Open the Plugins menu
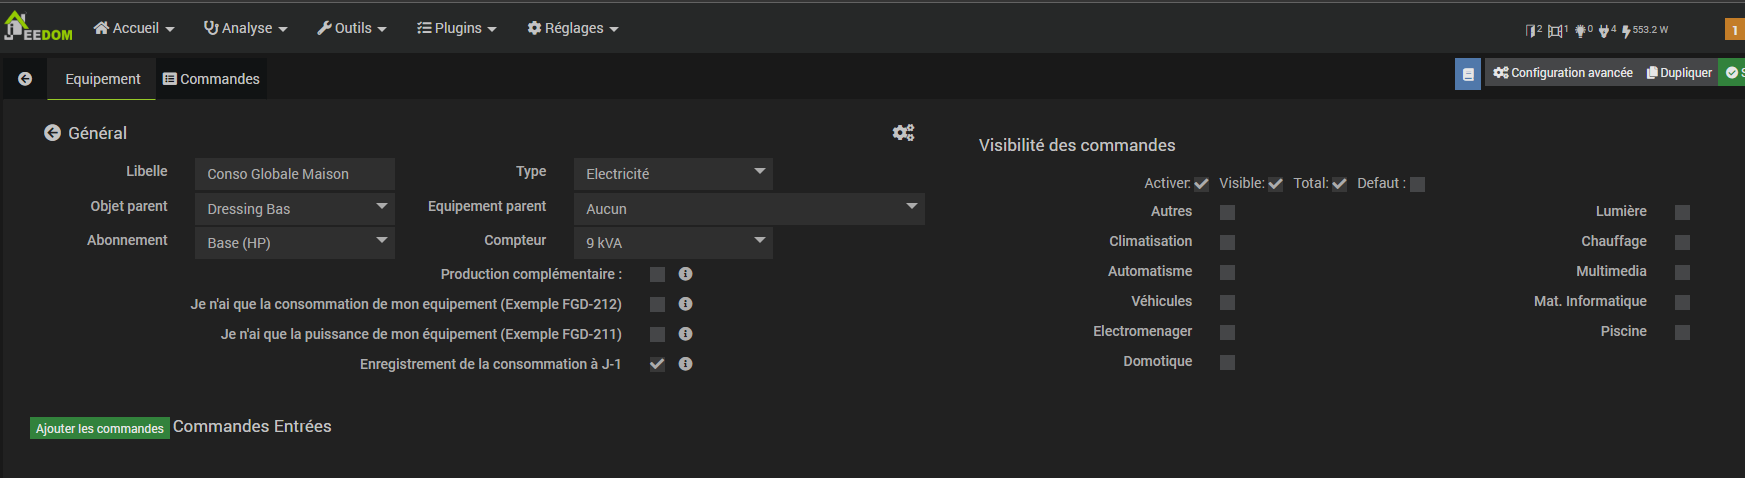The width and height of the screenshot is (1745, 478). pos(456,28)
